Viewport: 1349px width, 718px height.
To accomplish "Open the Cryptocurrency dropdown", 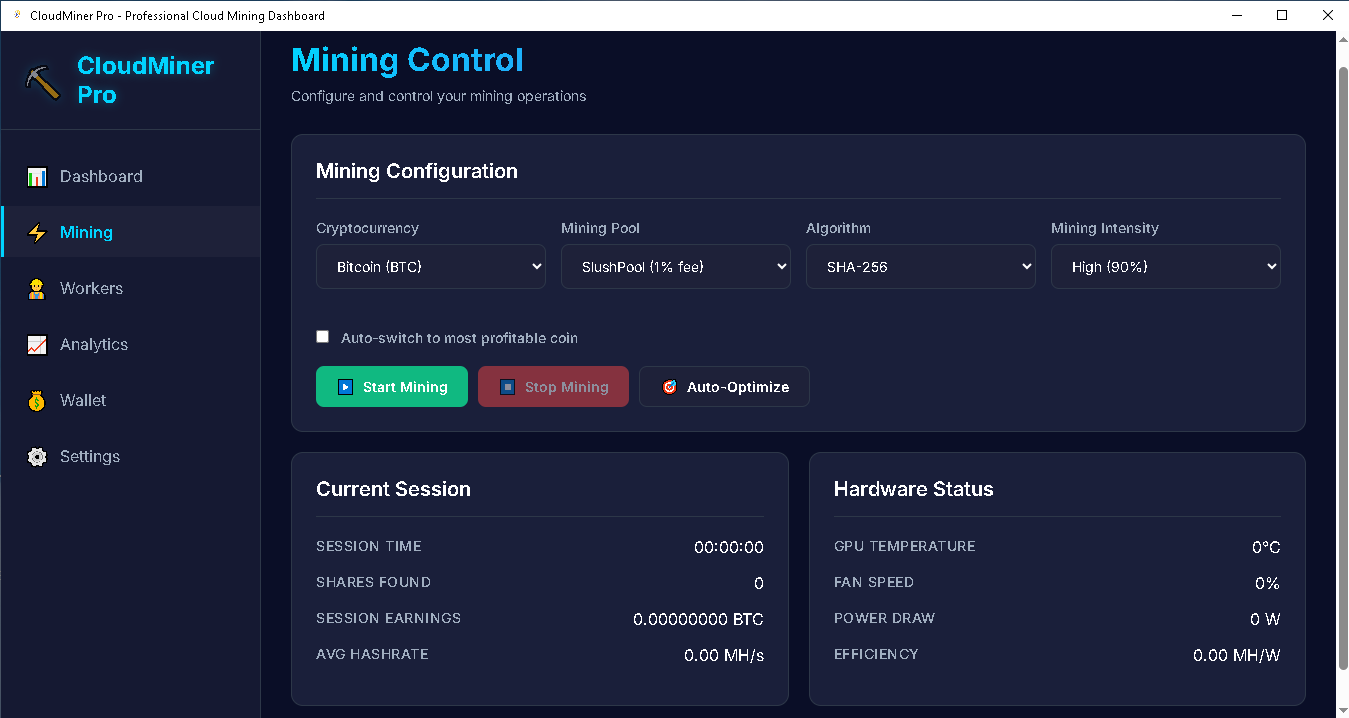I will click(430, 267).
